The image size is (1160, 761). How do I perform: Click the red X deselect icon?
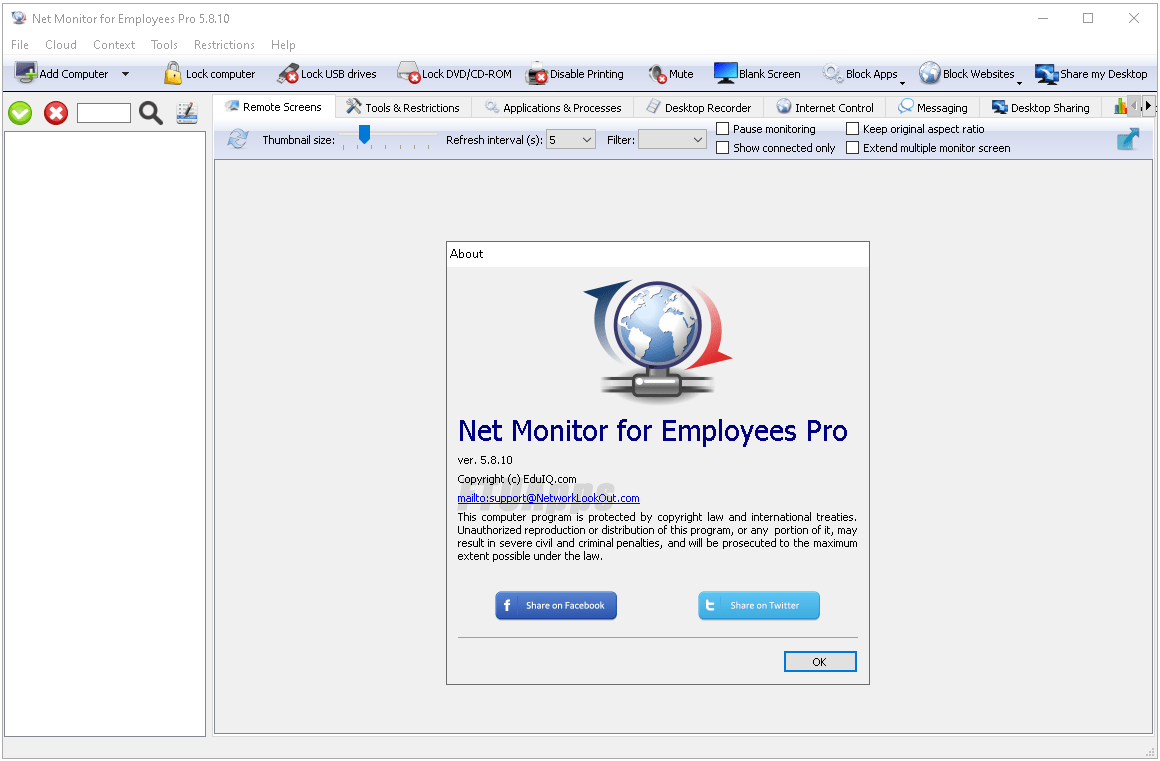[x=55, y=113]
